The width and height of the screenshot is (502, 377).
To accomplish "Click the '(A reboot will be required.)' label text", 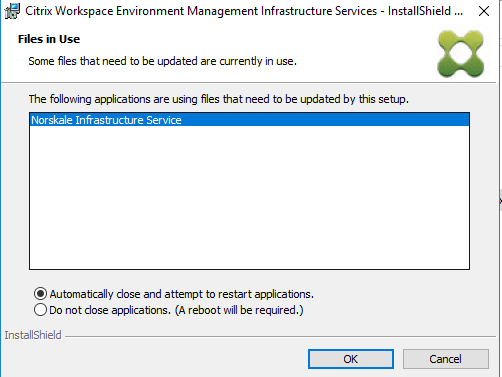I will pos(239,310).
